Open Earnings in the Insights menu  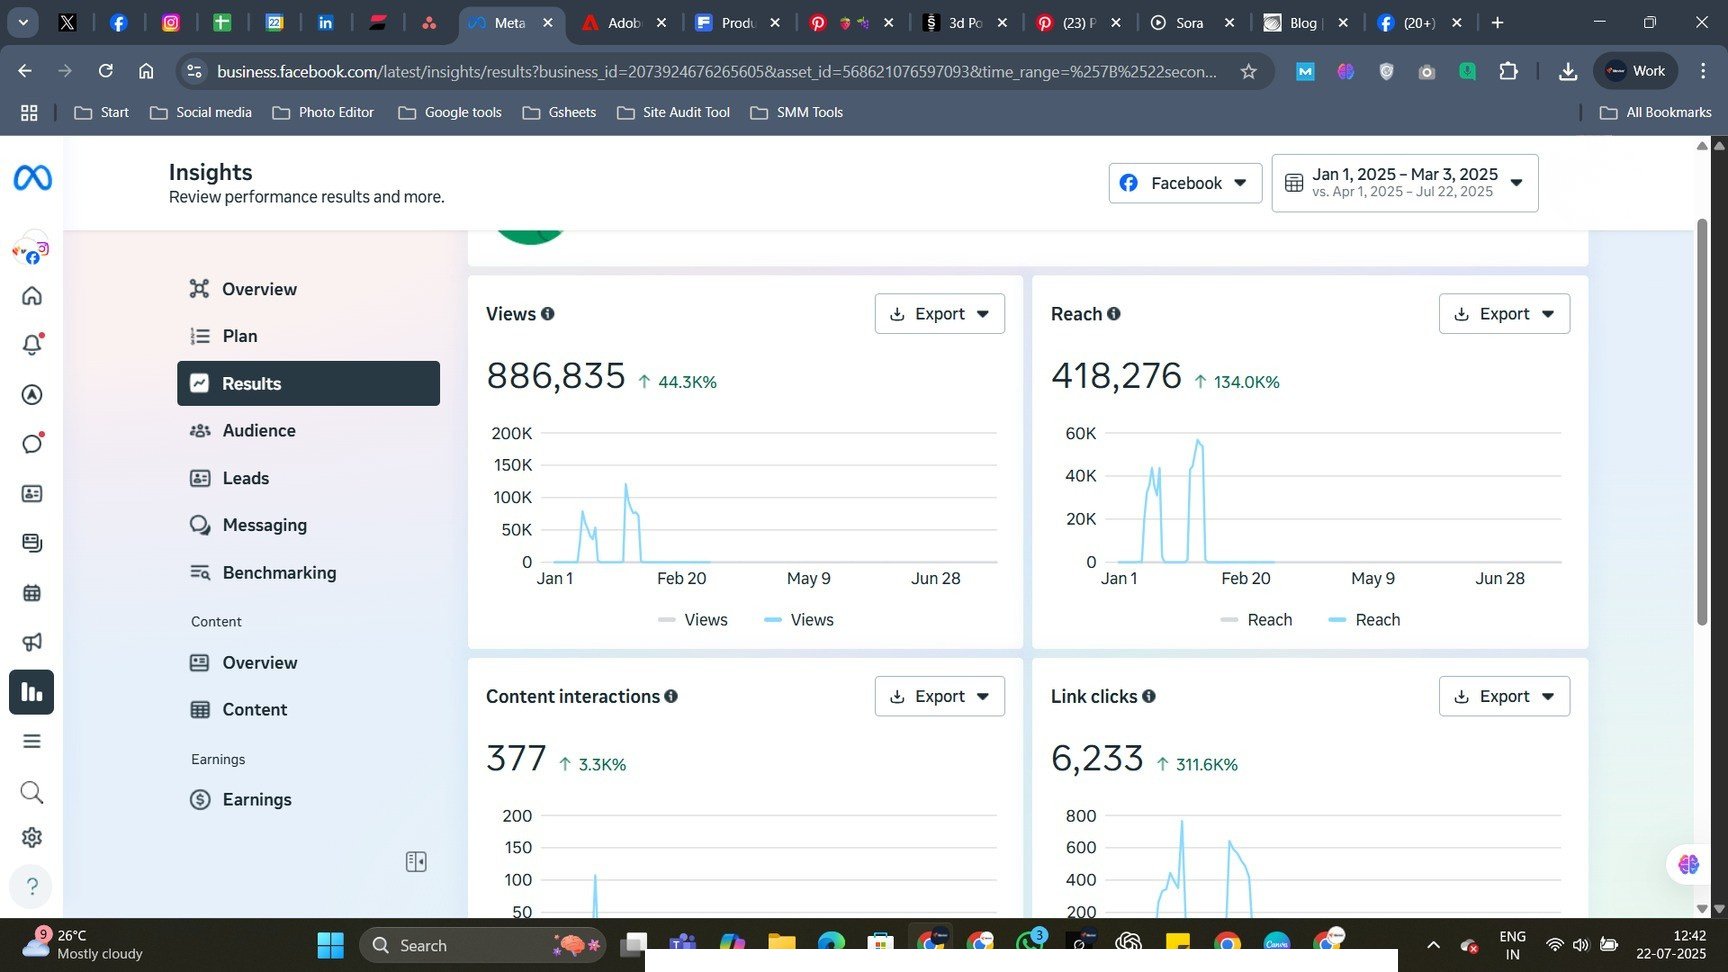pyautogui.click(x=308, y=799)
